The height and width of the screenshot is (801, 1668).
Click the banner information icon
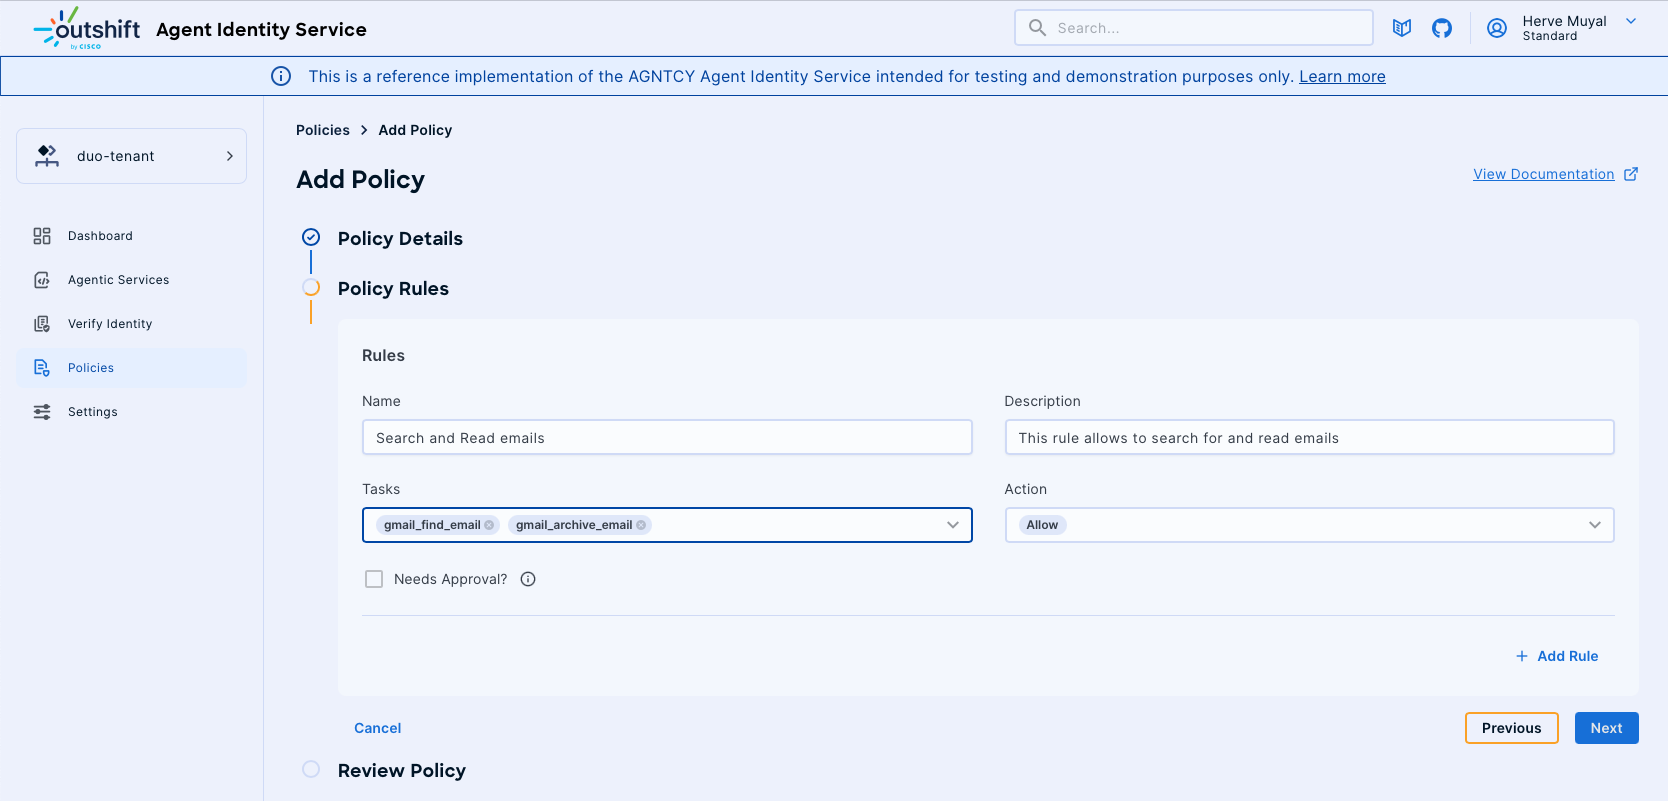click(281, 76)
